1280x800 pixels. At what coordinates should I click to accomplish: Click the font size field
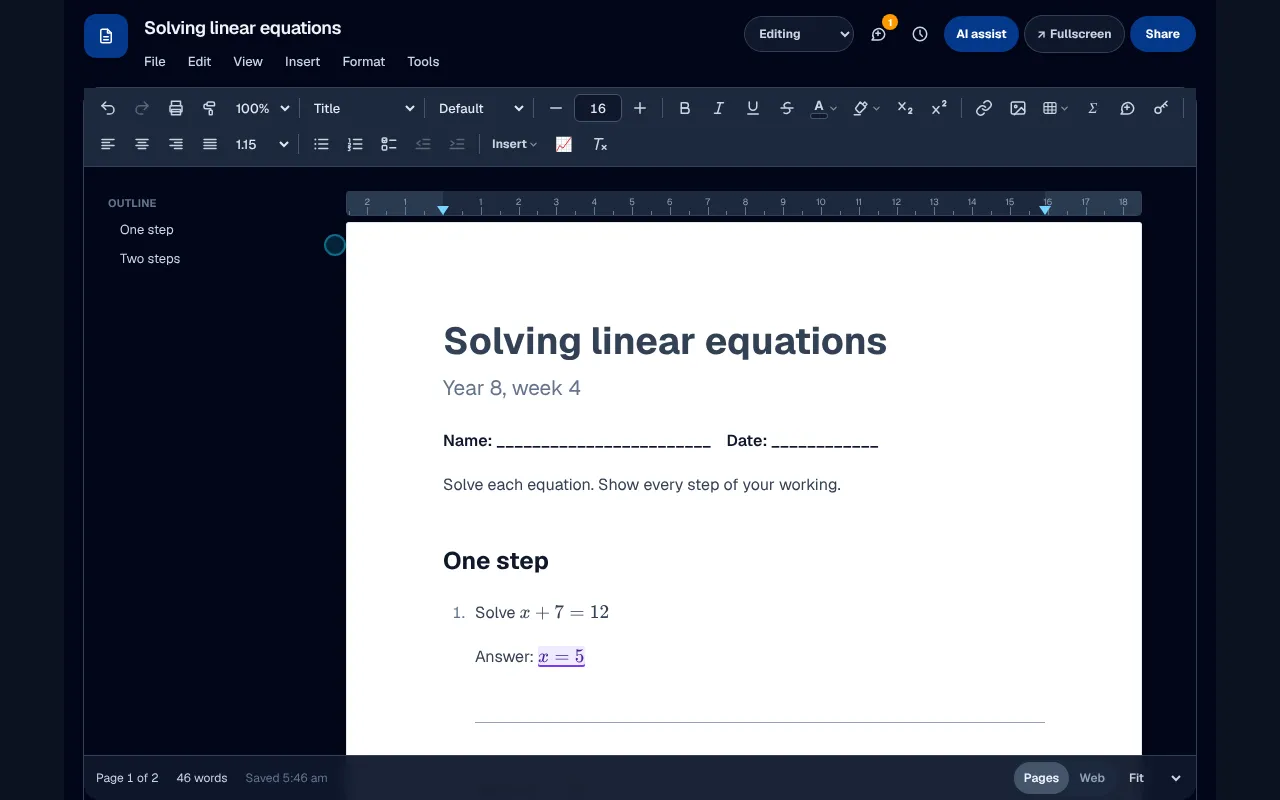tap(598, 108)
